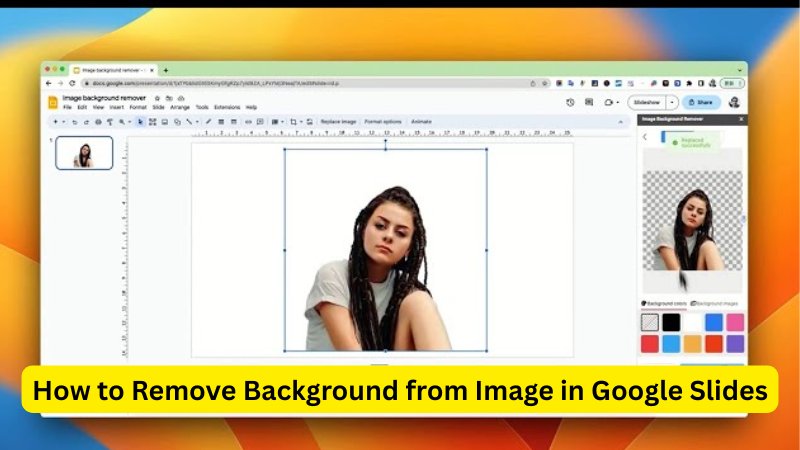Open the Zoom dropdown arrow
This screenshot has width=800, height=450.
coord(130,122)
